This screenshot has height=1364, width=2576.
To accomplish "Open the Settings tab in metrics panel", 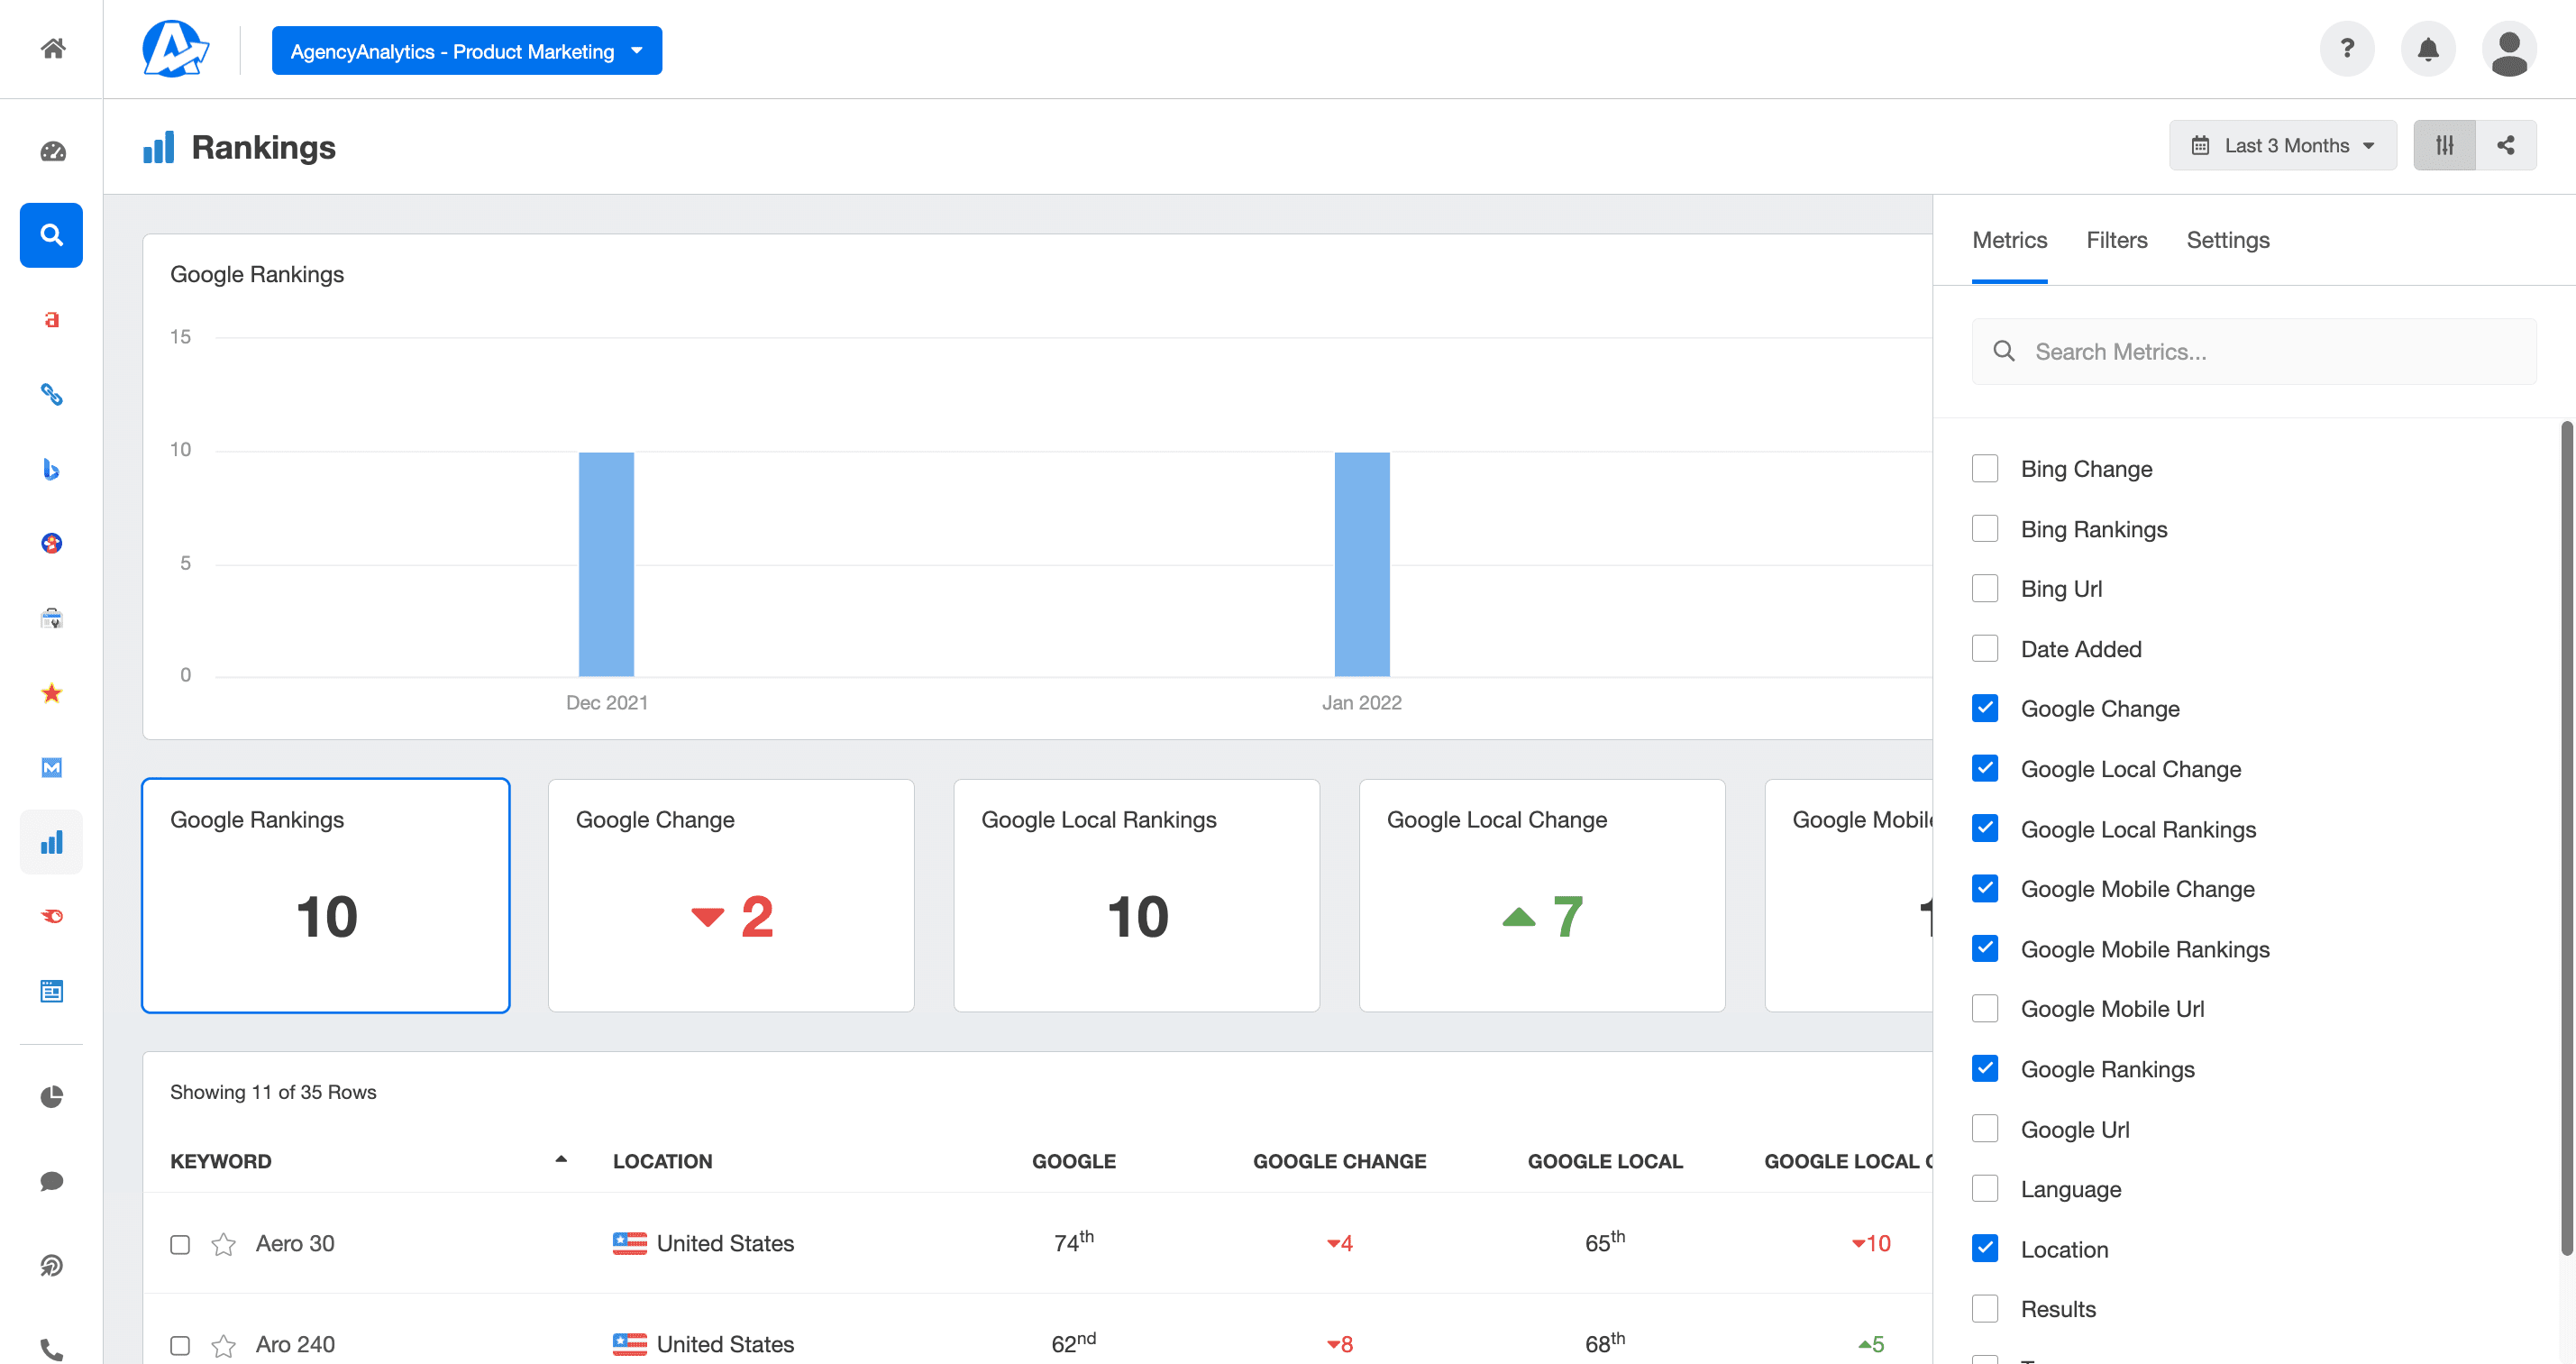I will pos(2227,240).
